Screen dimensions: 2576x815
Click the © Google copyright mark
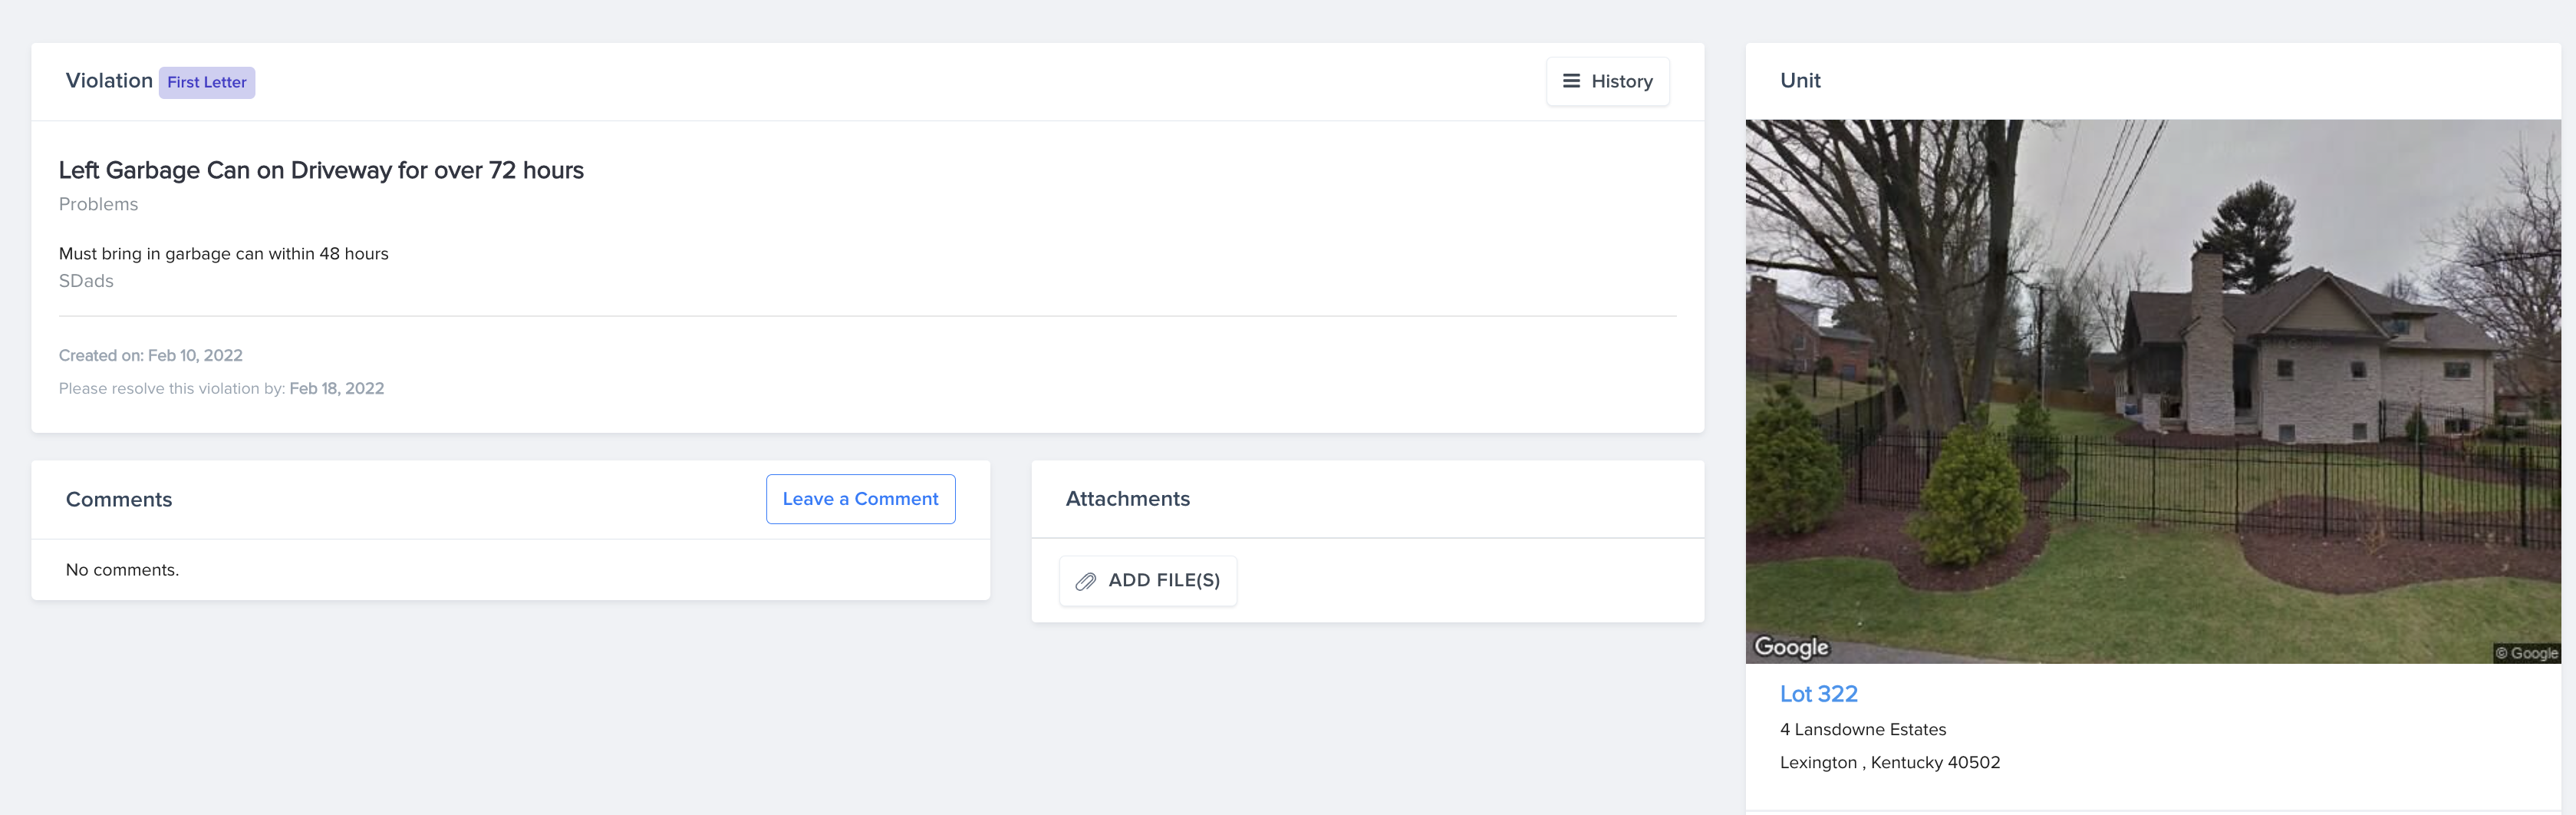click(x=2525, y=653)
